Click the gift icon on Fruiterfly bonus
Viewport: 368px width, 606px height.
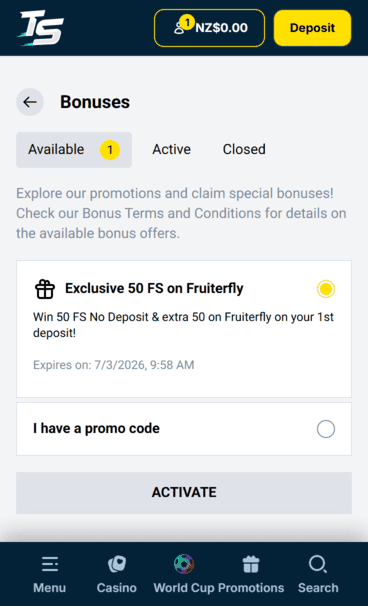coord(45,289)
